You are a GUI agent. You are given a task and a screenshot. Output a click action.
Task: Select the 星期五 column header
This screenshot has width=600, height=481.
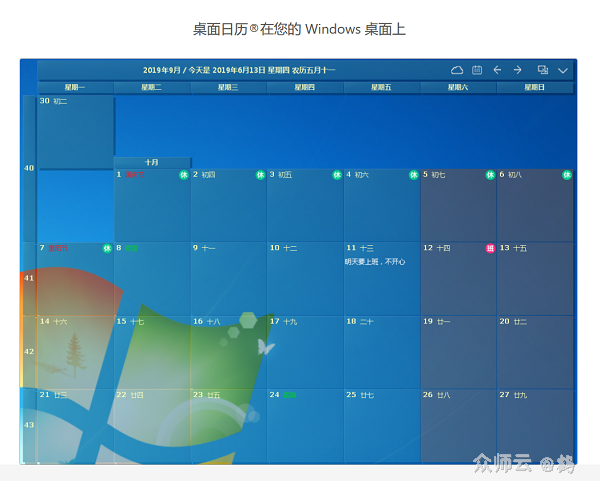pyautogui.click(x=382, y=88)
